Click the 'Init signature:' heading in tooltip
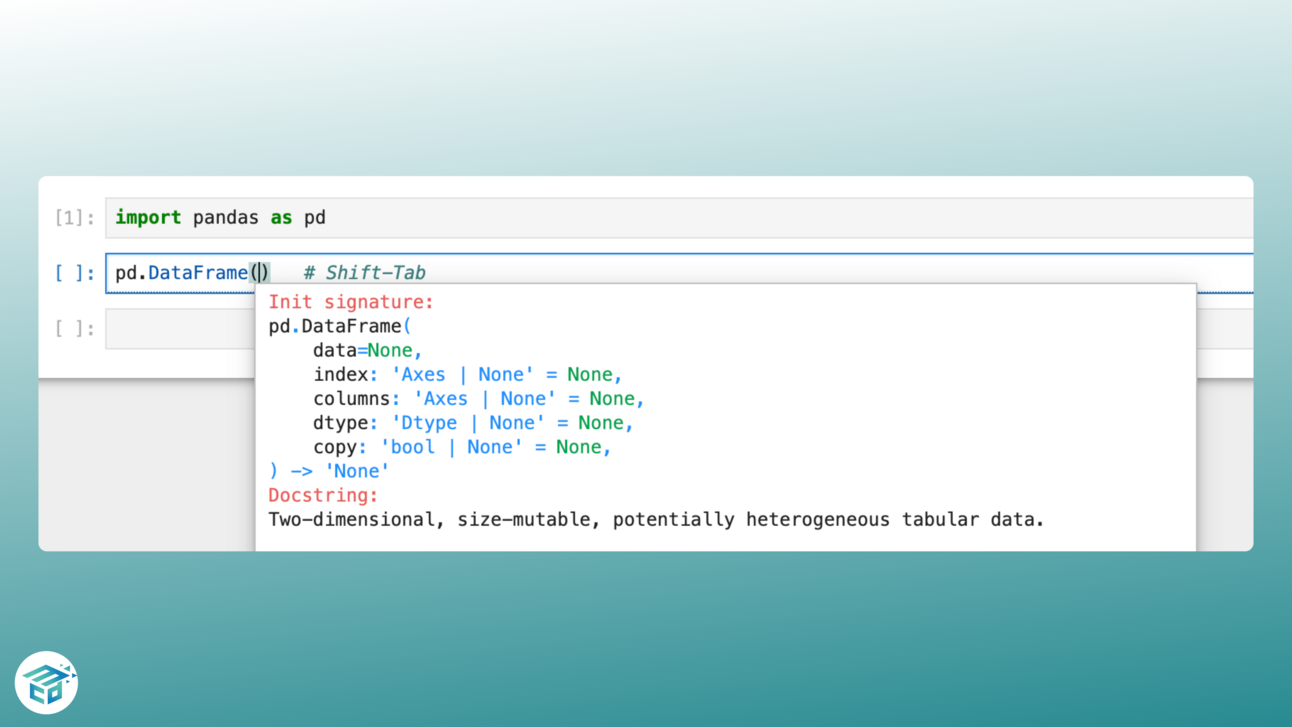 350,302
